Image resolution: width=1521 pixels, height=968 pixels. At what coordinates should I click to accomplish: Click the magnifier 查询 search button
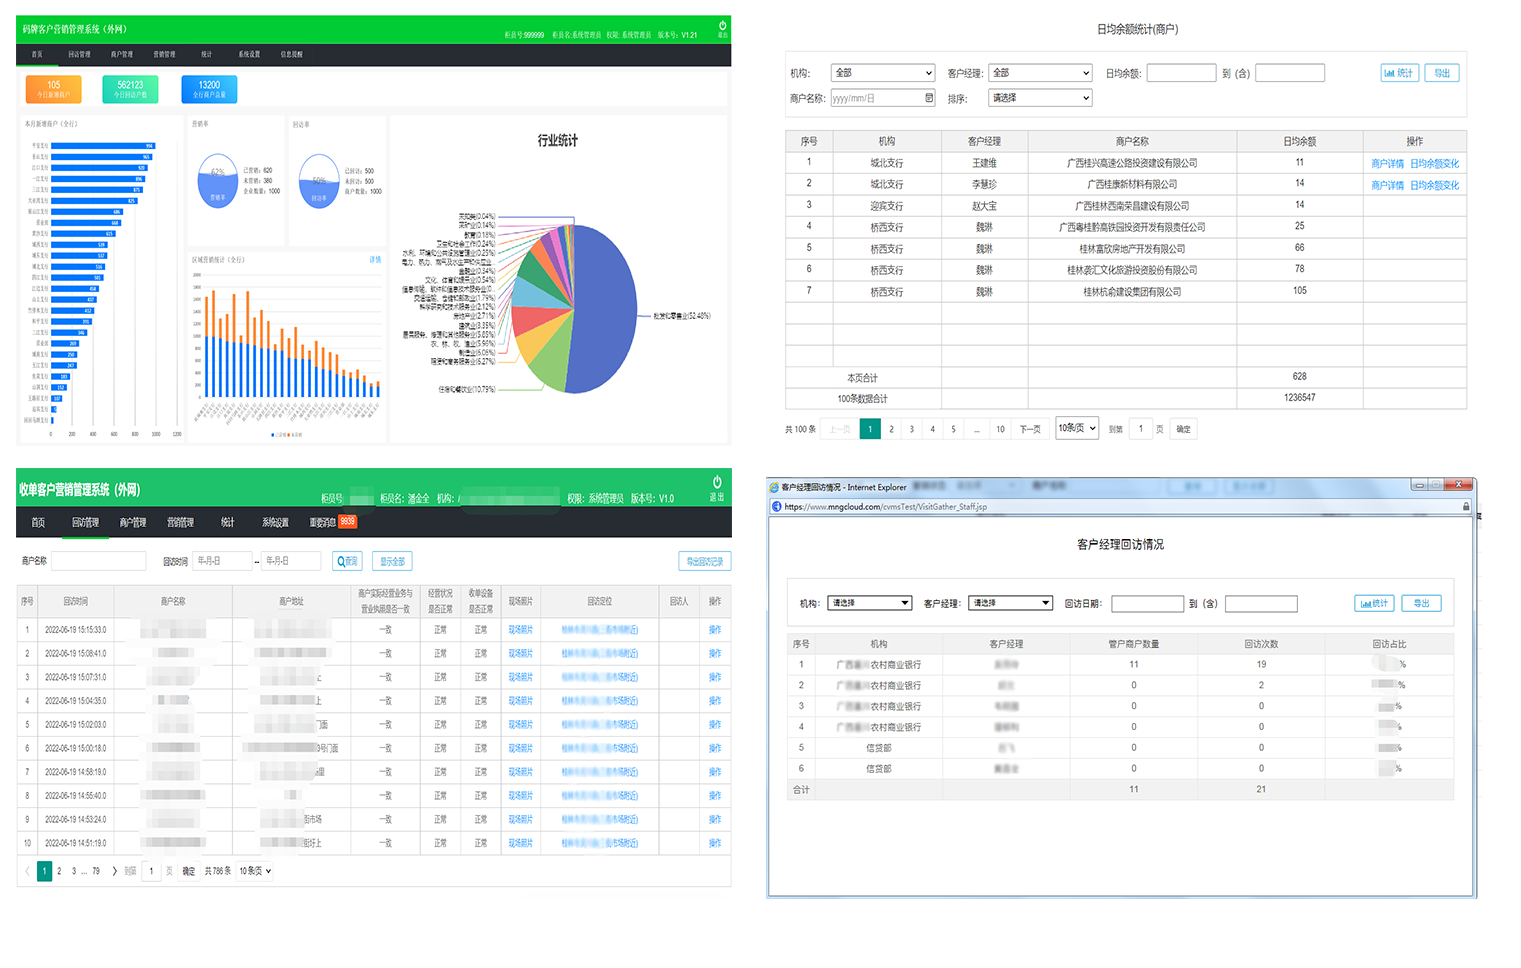346,562
